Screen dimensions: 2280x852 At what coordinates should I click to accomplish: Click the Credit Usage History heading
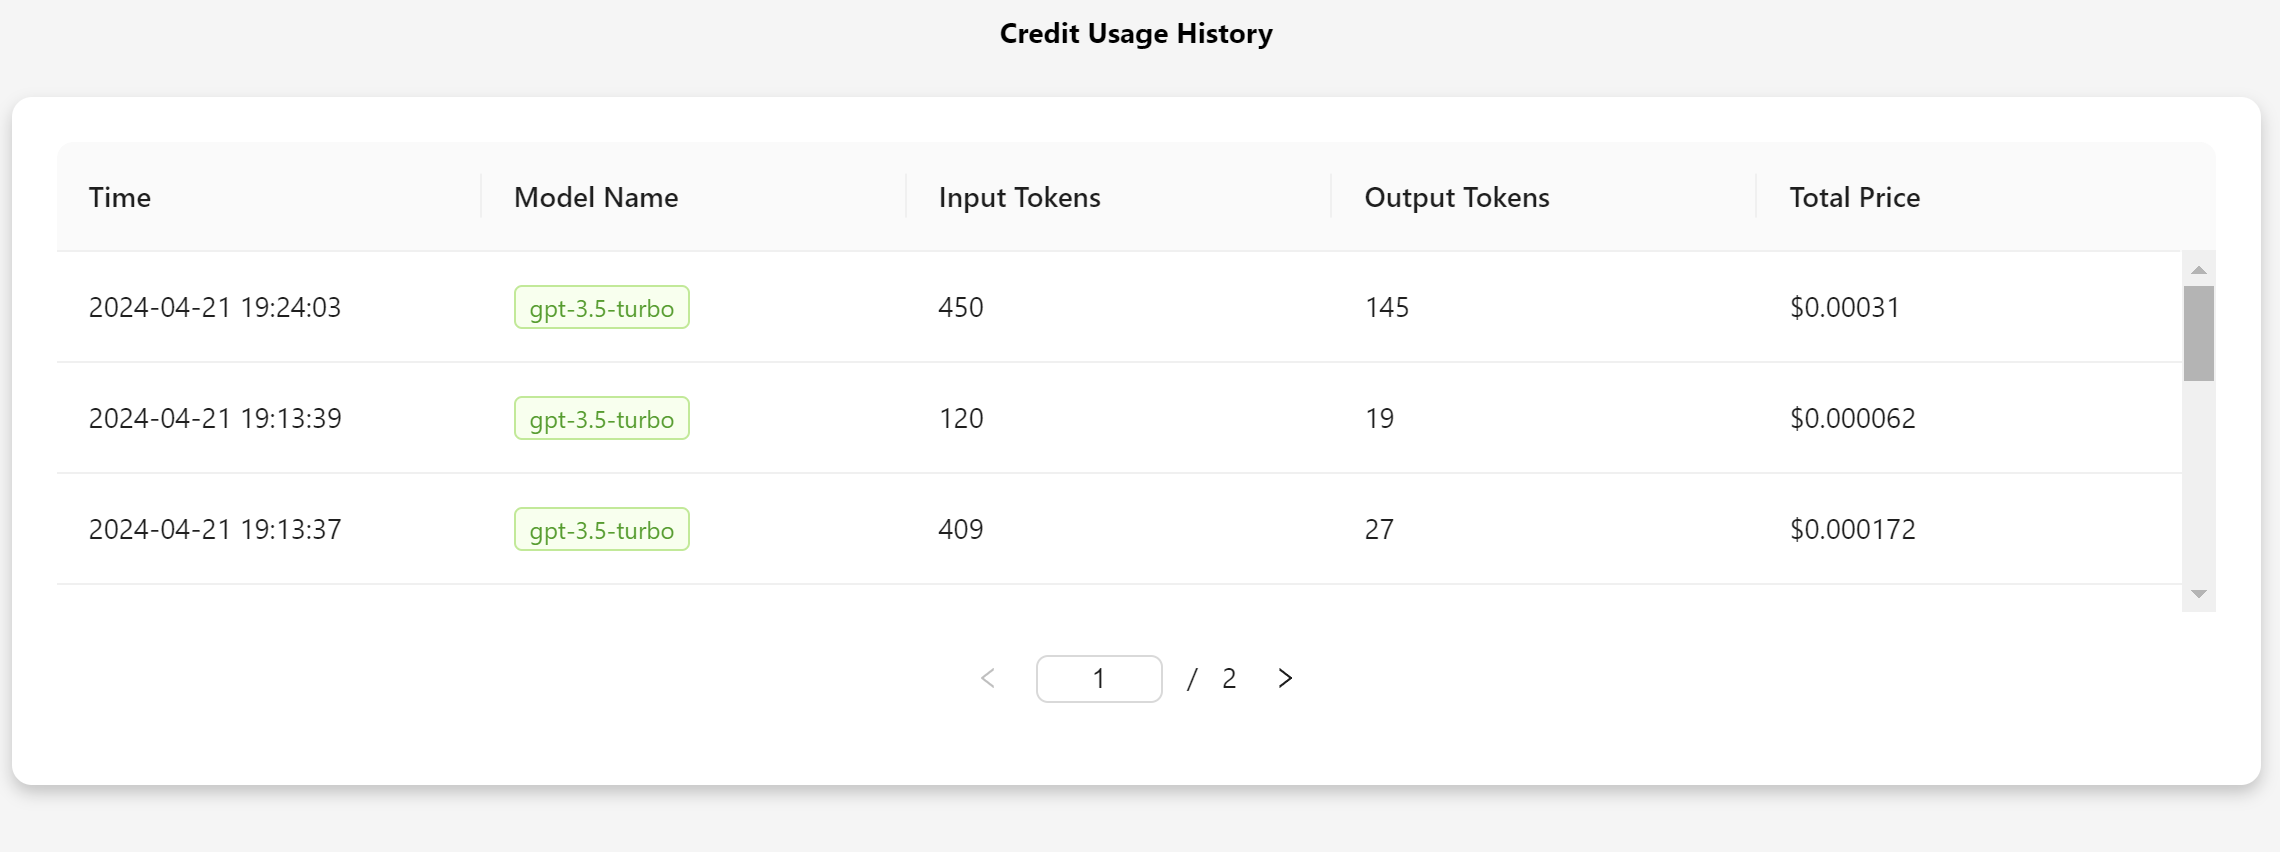[1136, 34]
